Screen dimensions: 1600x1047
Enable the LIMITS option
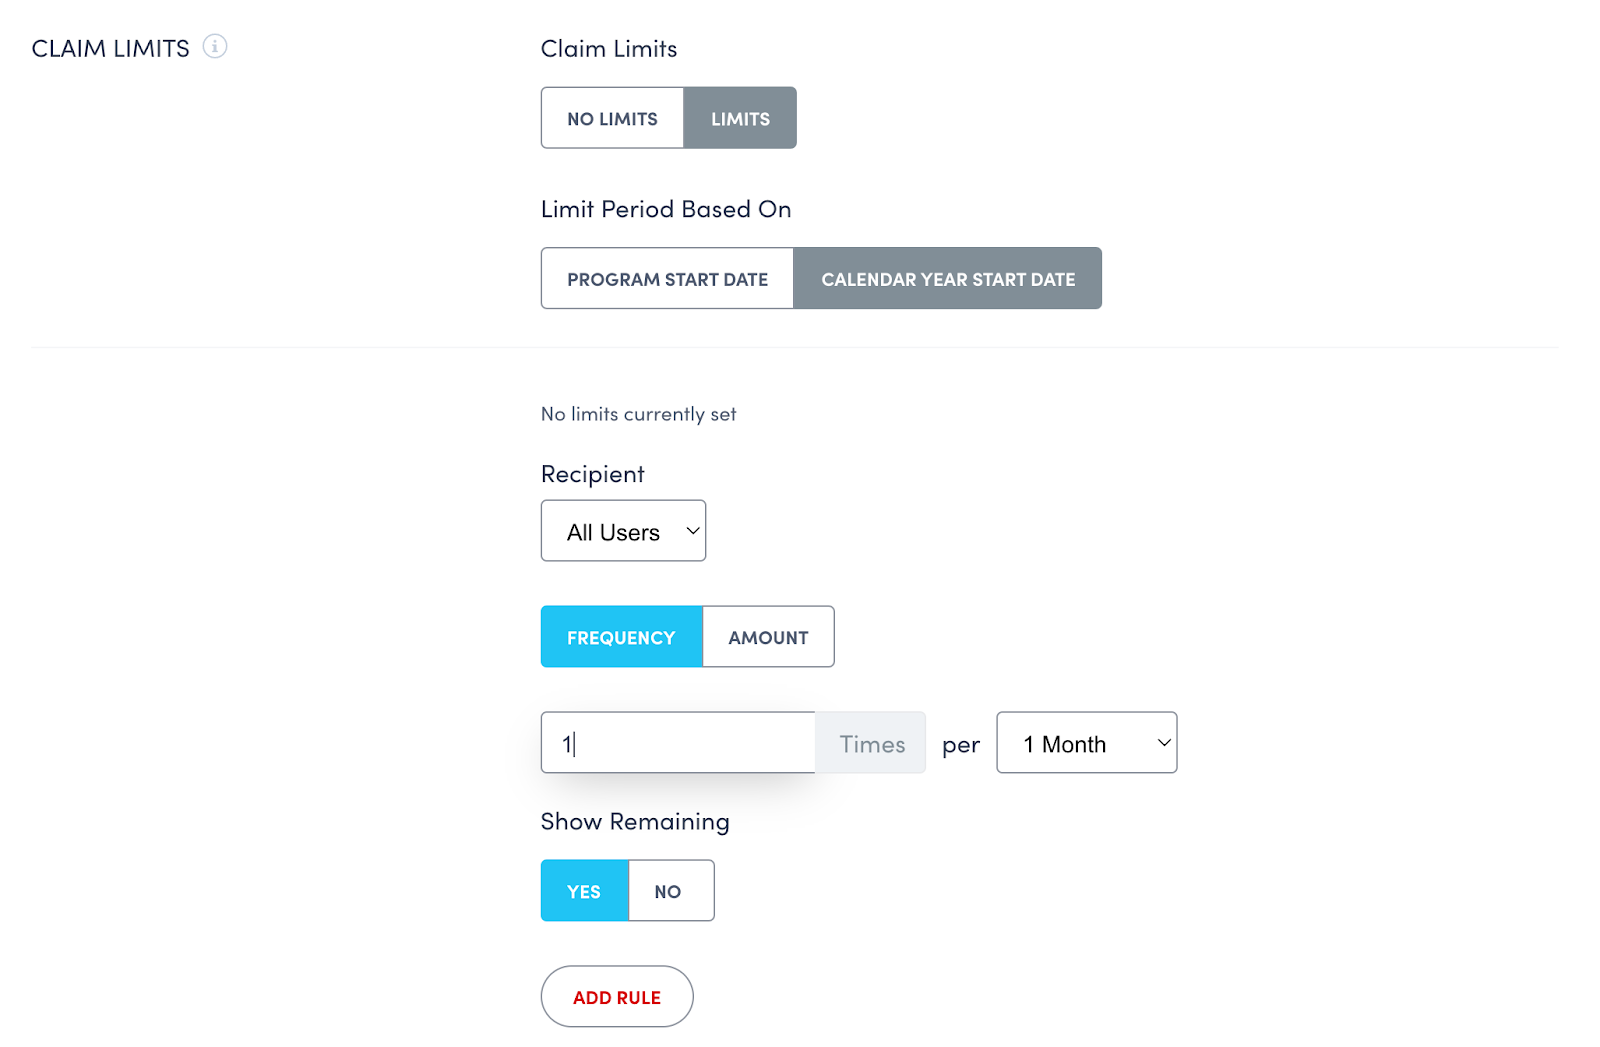740,119
